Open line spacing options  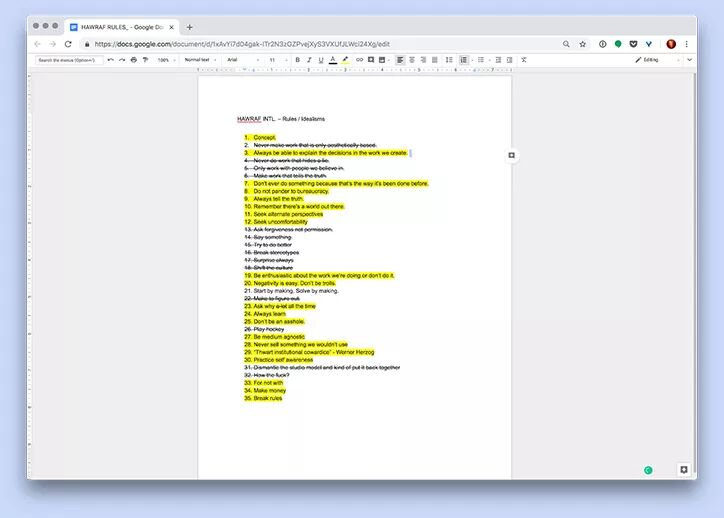coord(449,60)
